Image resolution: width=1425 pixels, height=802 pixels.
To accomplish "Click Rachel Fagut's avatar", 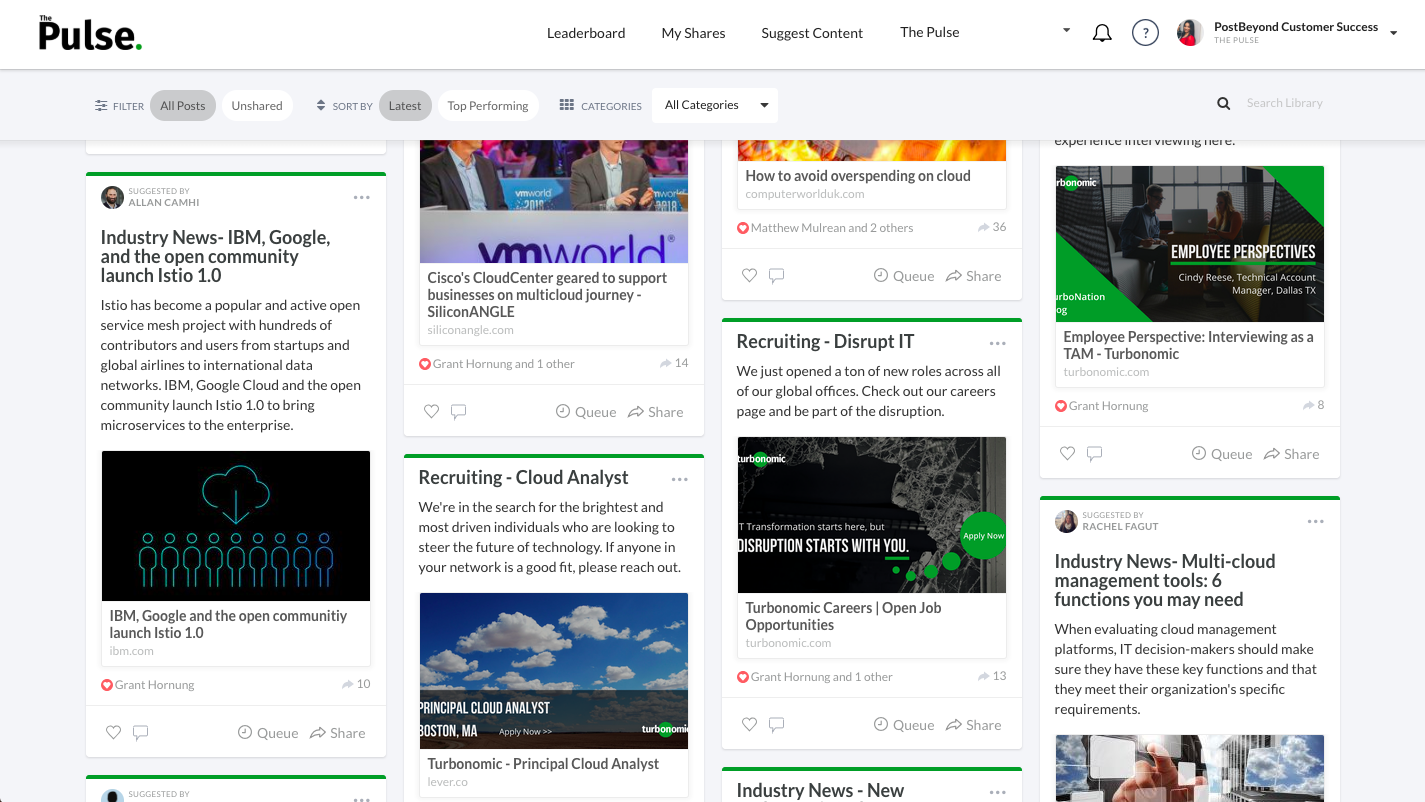I will 1067,521.
